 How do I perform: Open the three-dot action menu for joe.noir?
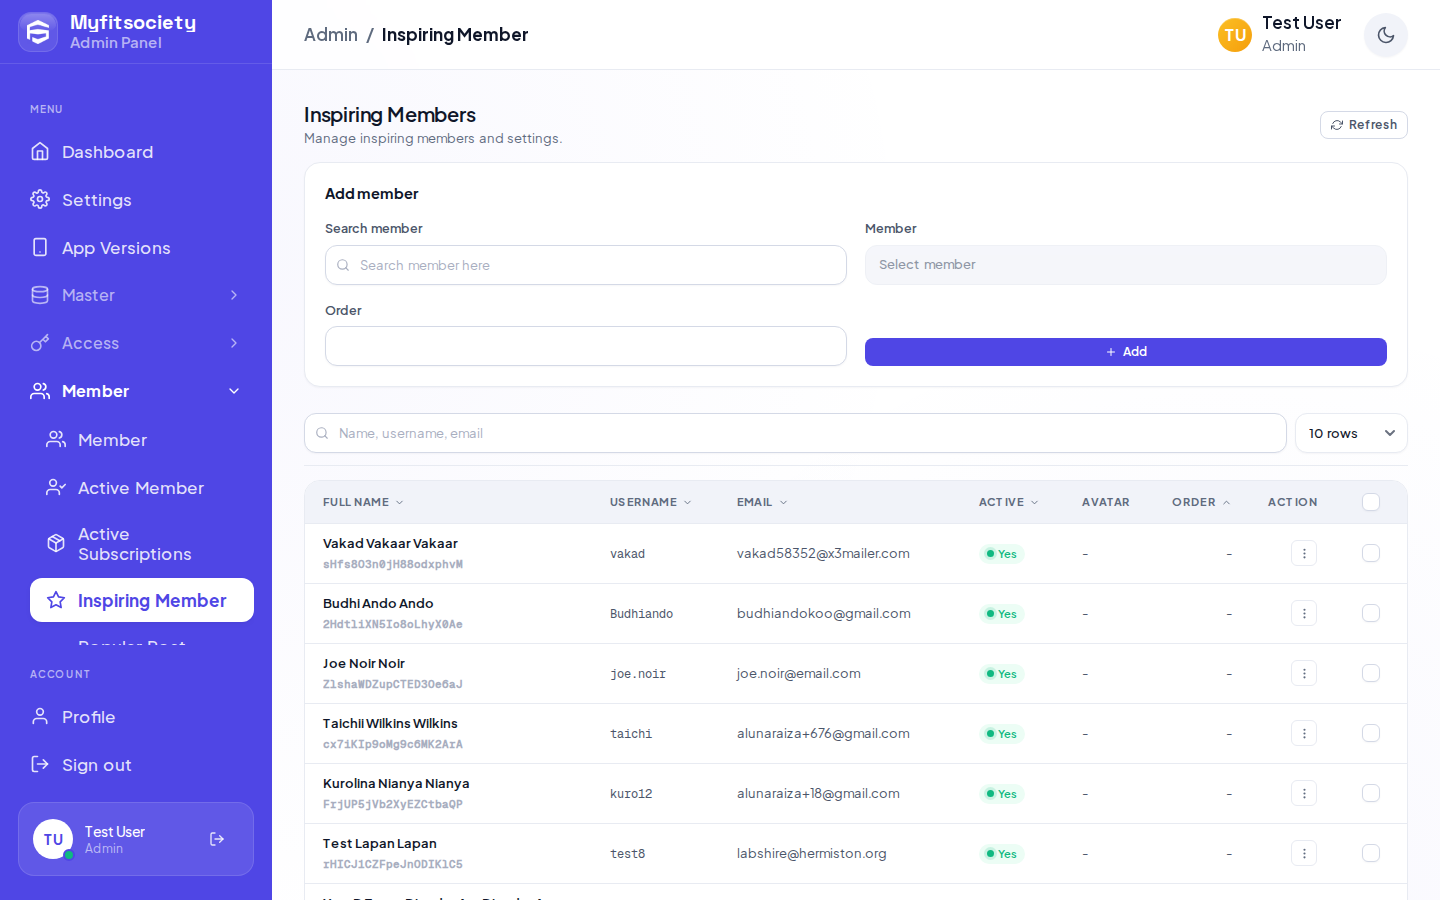tap(1303, 673)
